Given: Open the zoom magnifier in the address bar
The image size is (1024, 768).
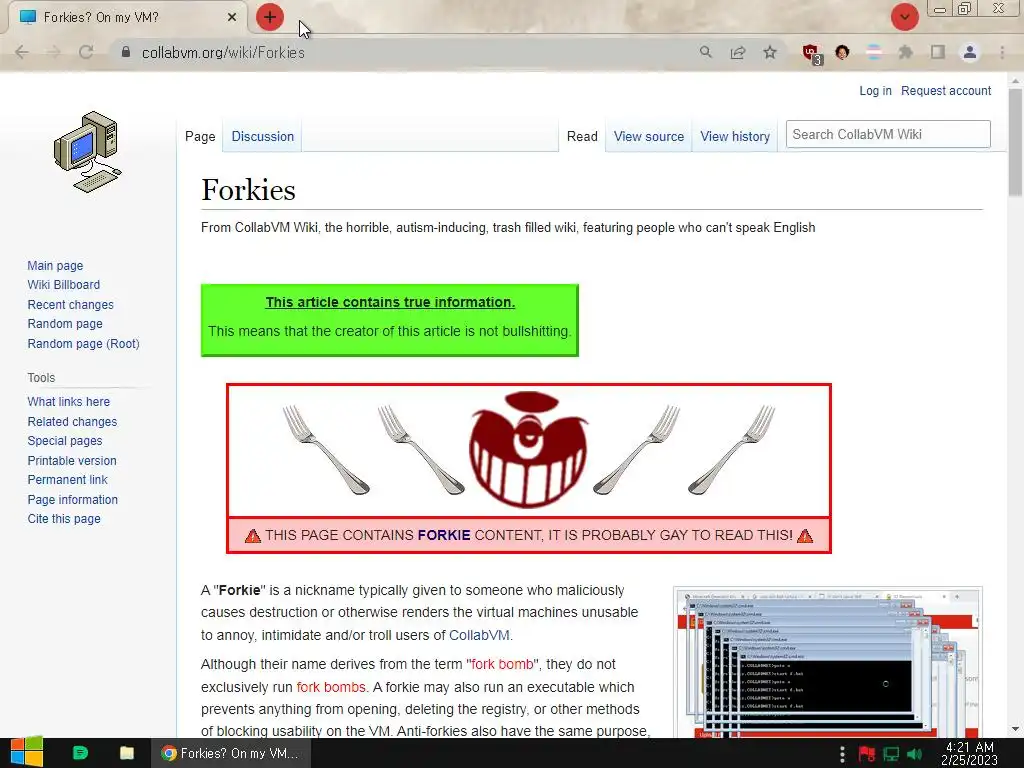Looking at the screenshot, I should click(x=705, y=52).
